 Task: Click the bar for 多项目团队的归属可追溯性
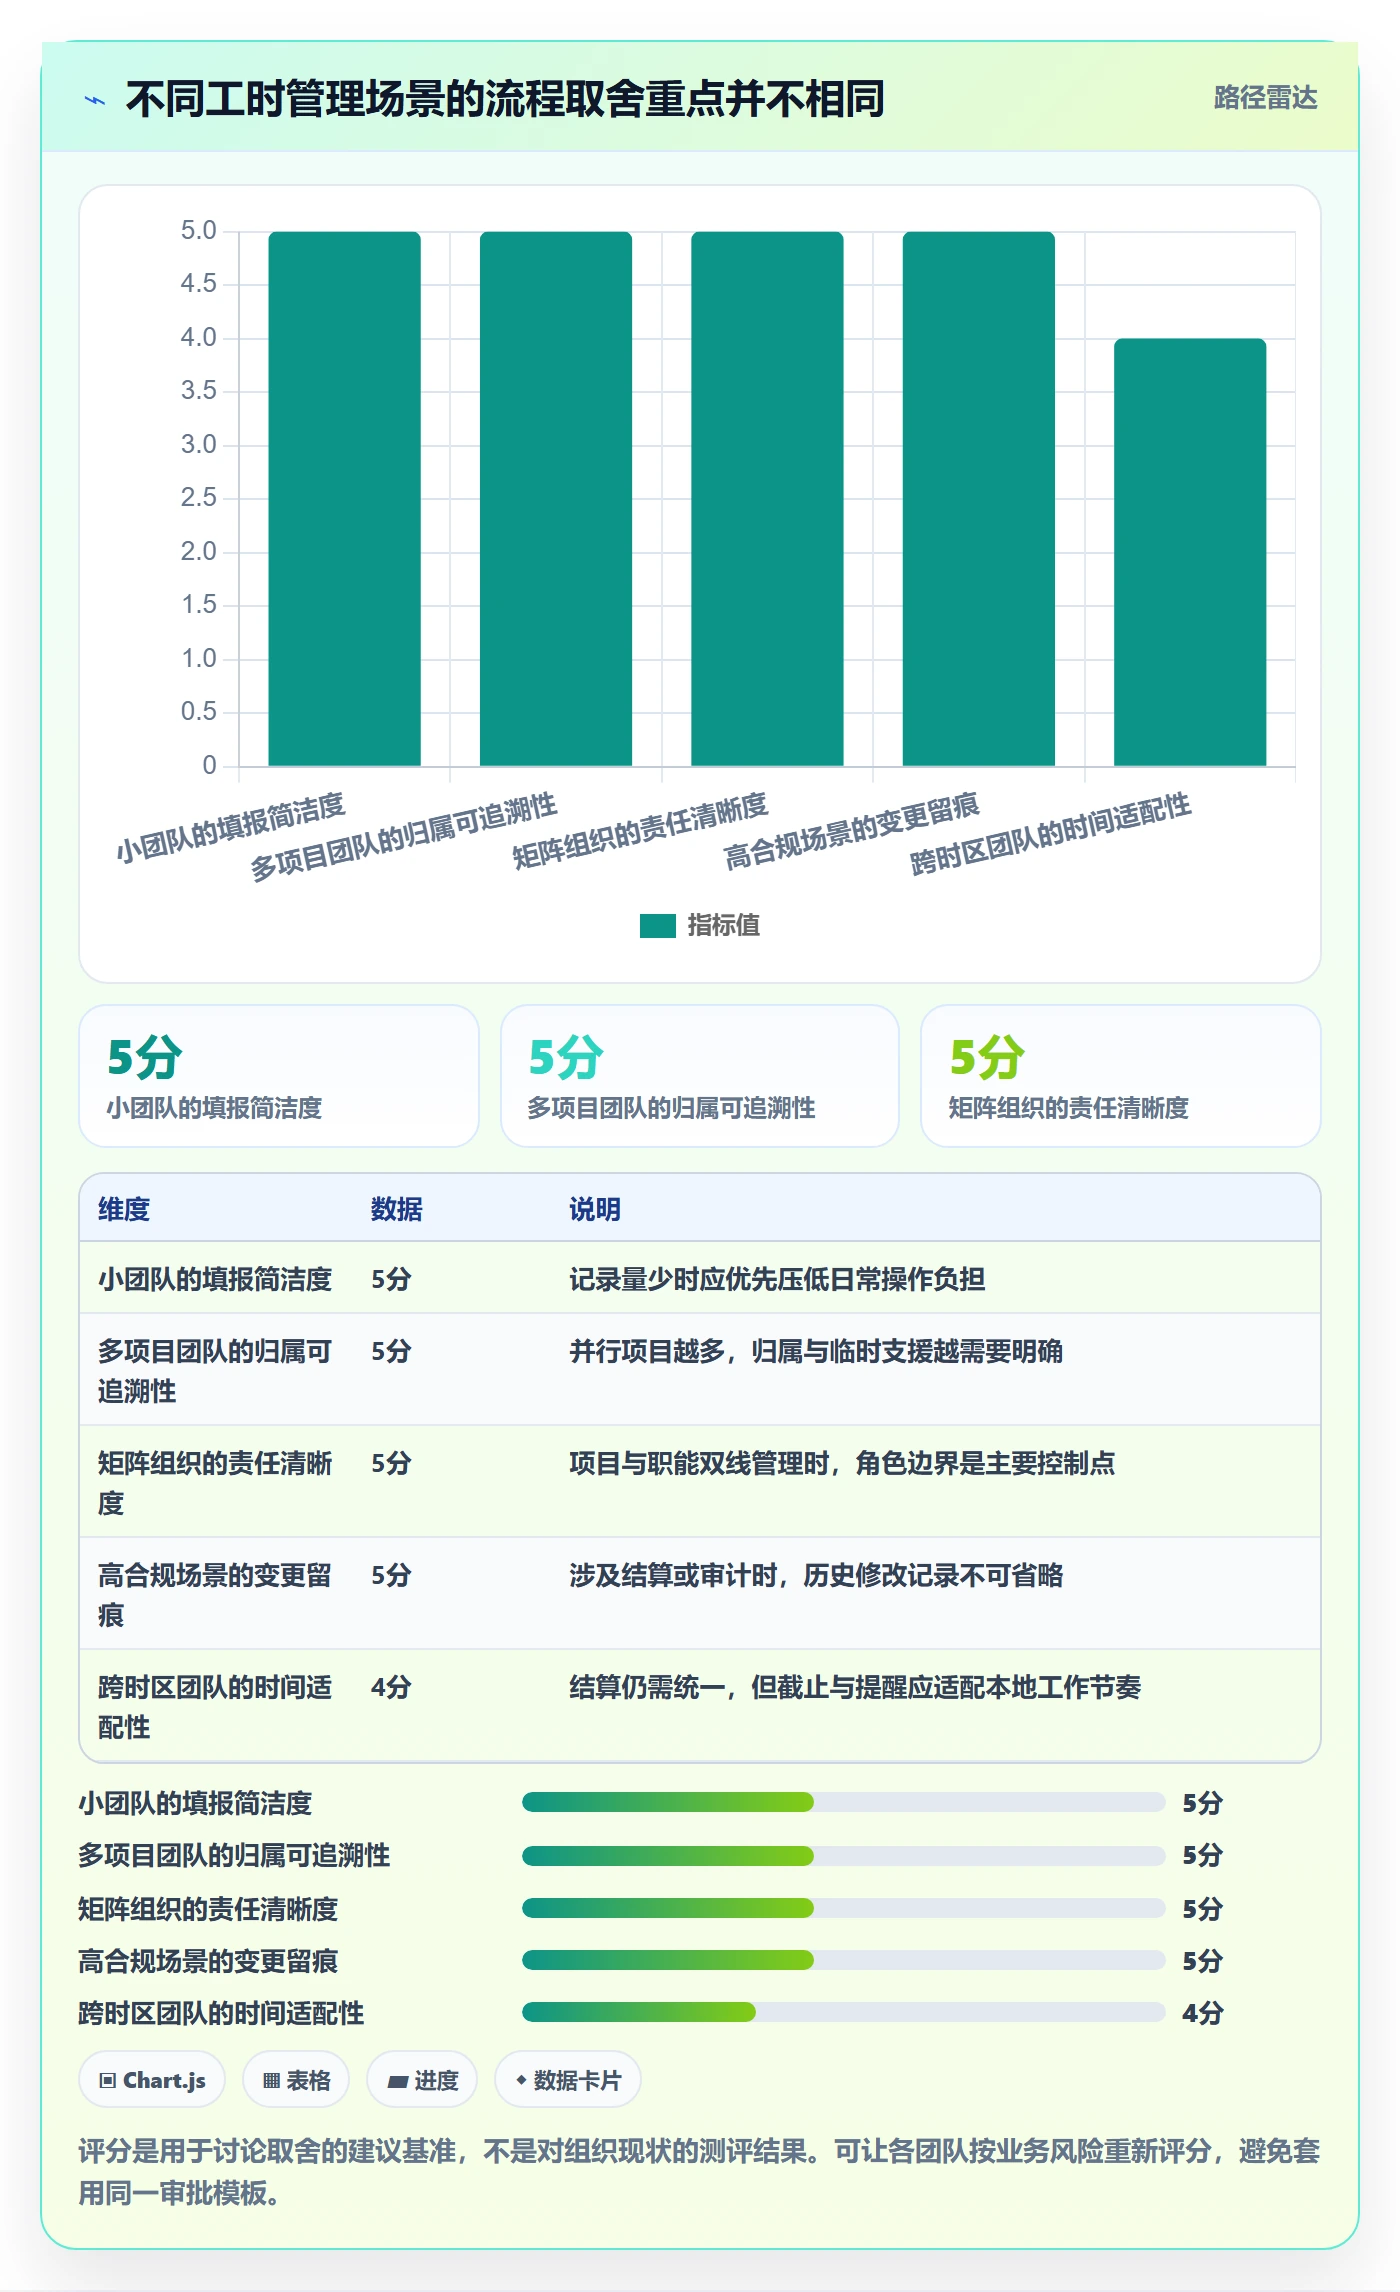[556, 499]
